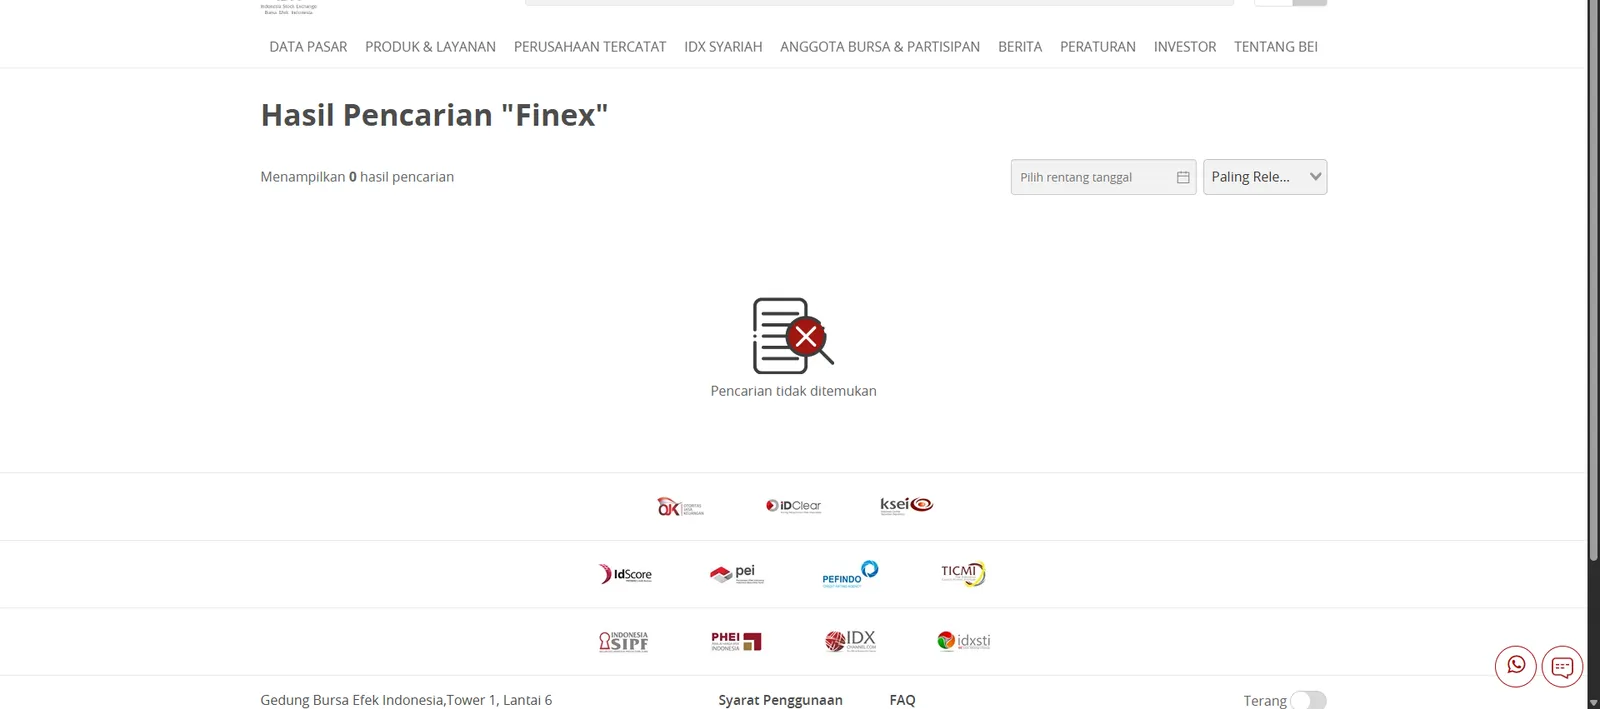Open the INVESTOR menu

pyautogui.click(x=1185, y=47)
